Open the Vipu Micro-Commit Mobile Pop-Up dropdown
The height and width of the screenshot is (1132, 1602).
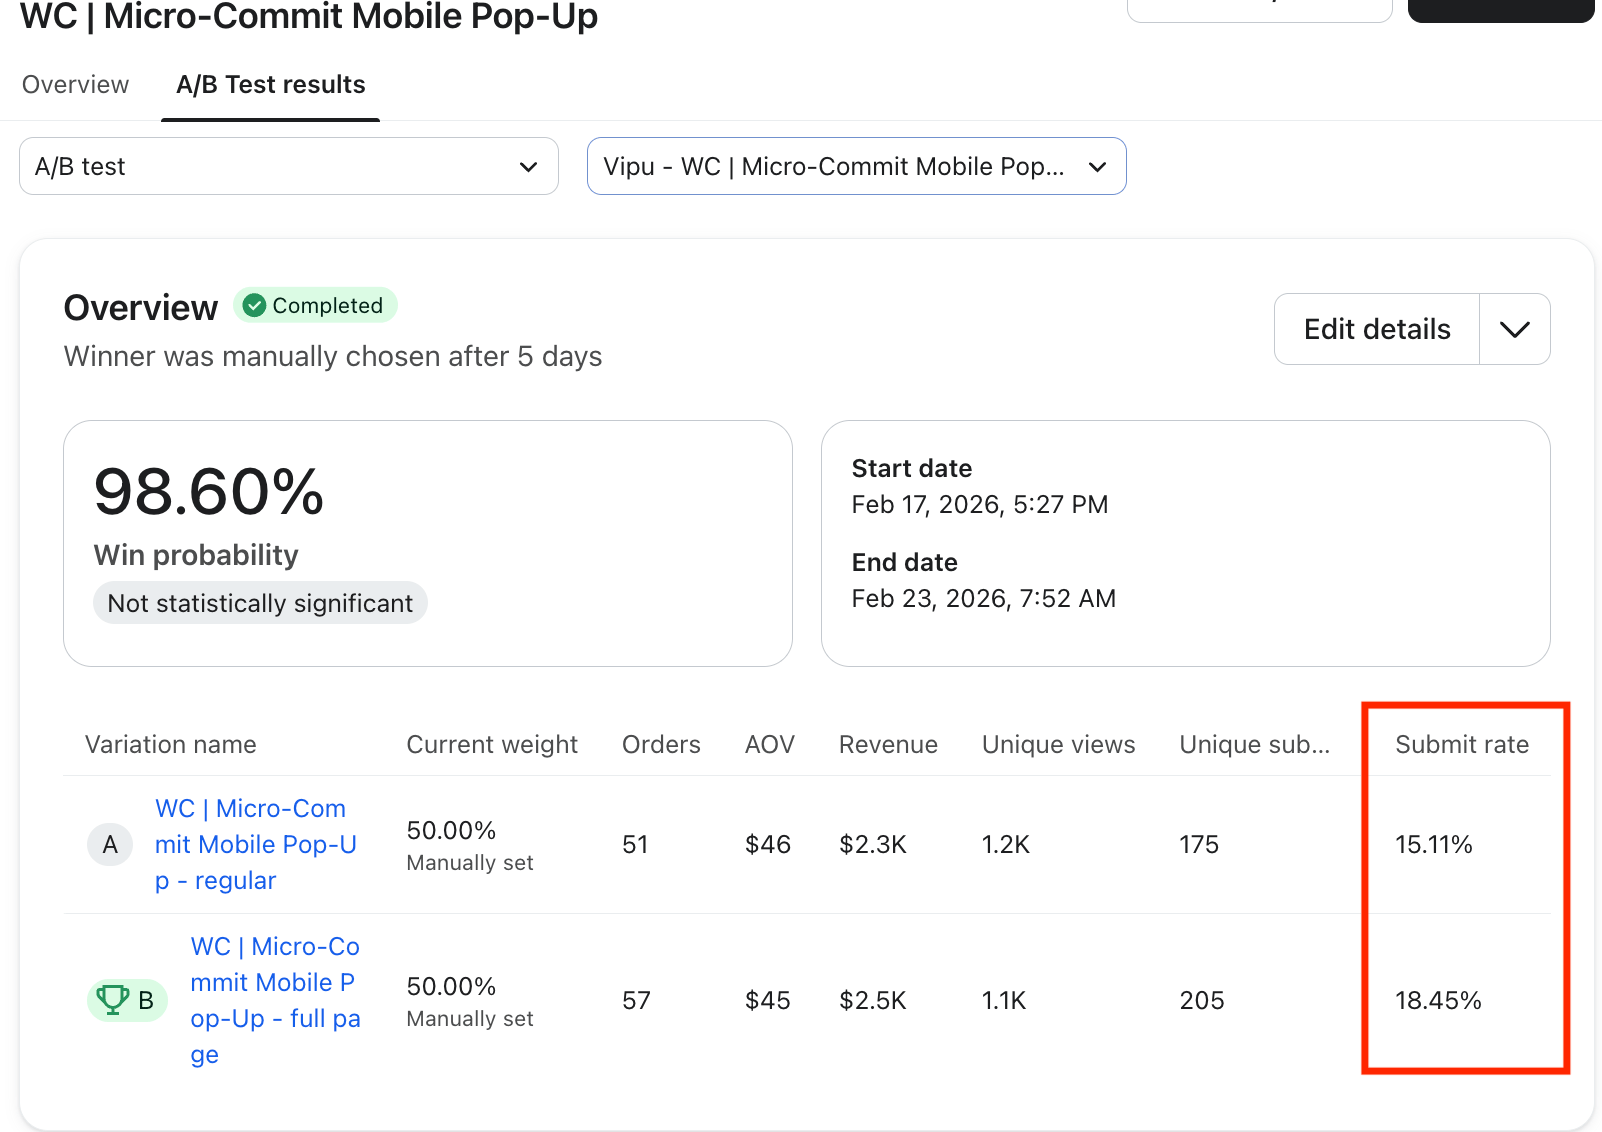pos(856,166)
